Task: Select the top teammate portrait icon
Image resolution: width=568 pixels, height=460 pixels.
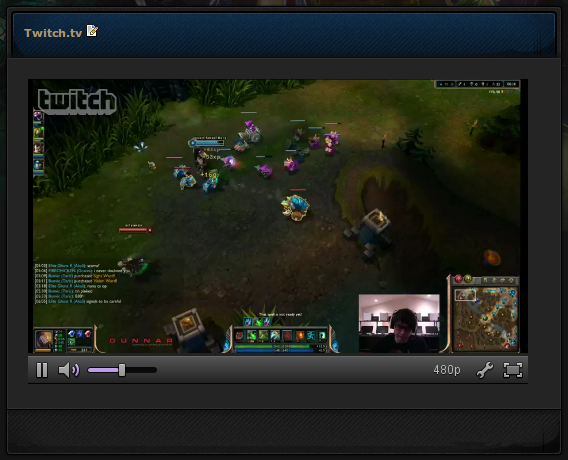Action: [38, 117]
